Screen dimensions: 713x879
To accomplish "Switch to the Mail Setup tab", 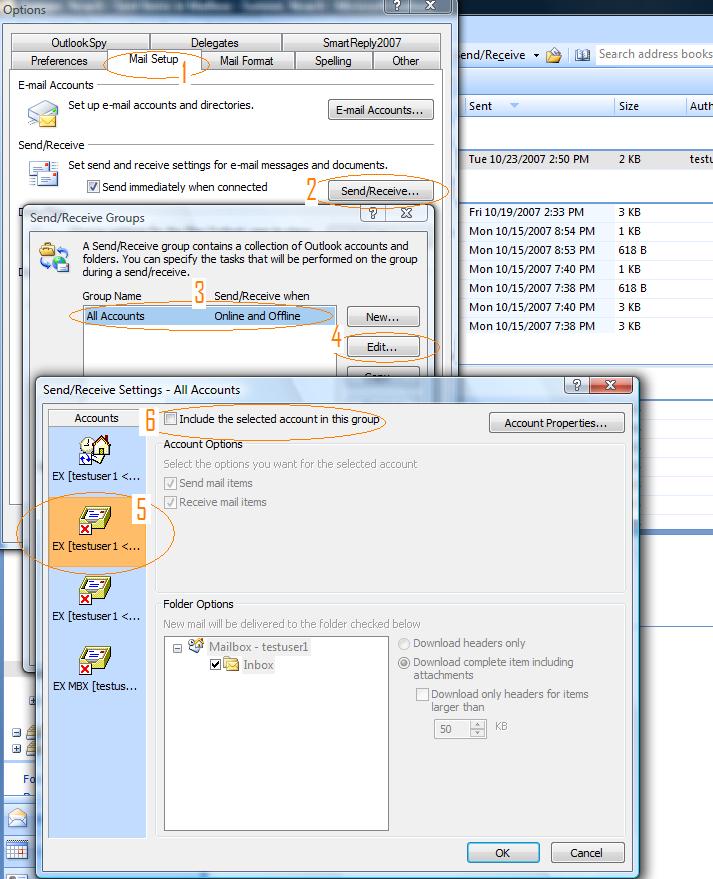I will pyautogui.click(x=153, y=59).
